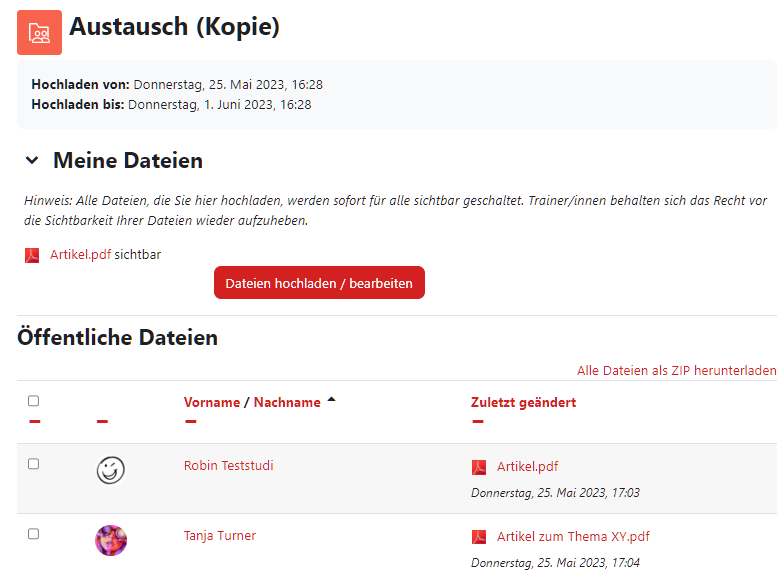This screenshot has height=579, width=783.
Task: Check the box for Tanja Turner
Action: click(x=33, y=534)
